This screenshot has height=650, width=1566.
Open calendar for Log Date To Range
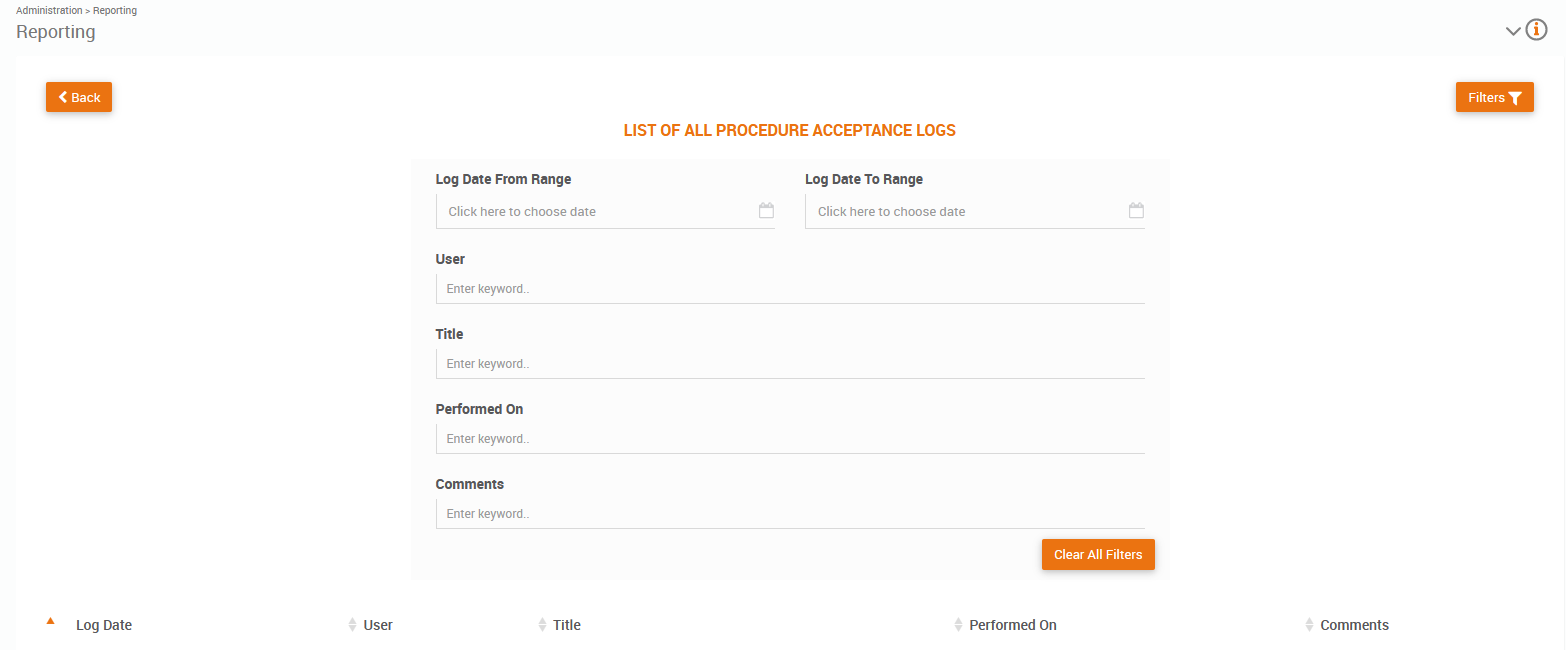(1136, 211)
